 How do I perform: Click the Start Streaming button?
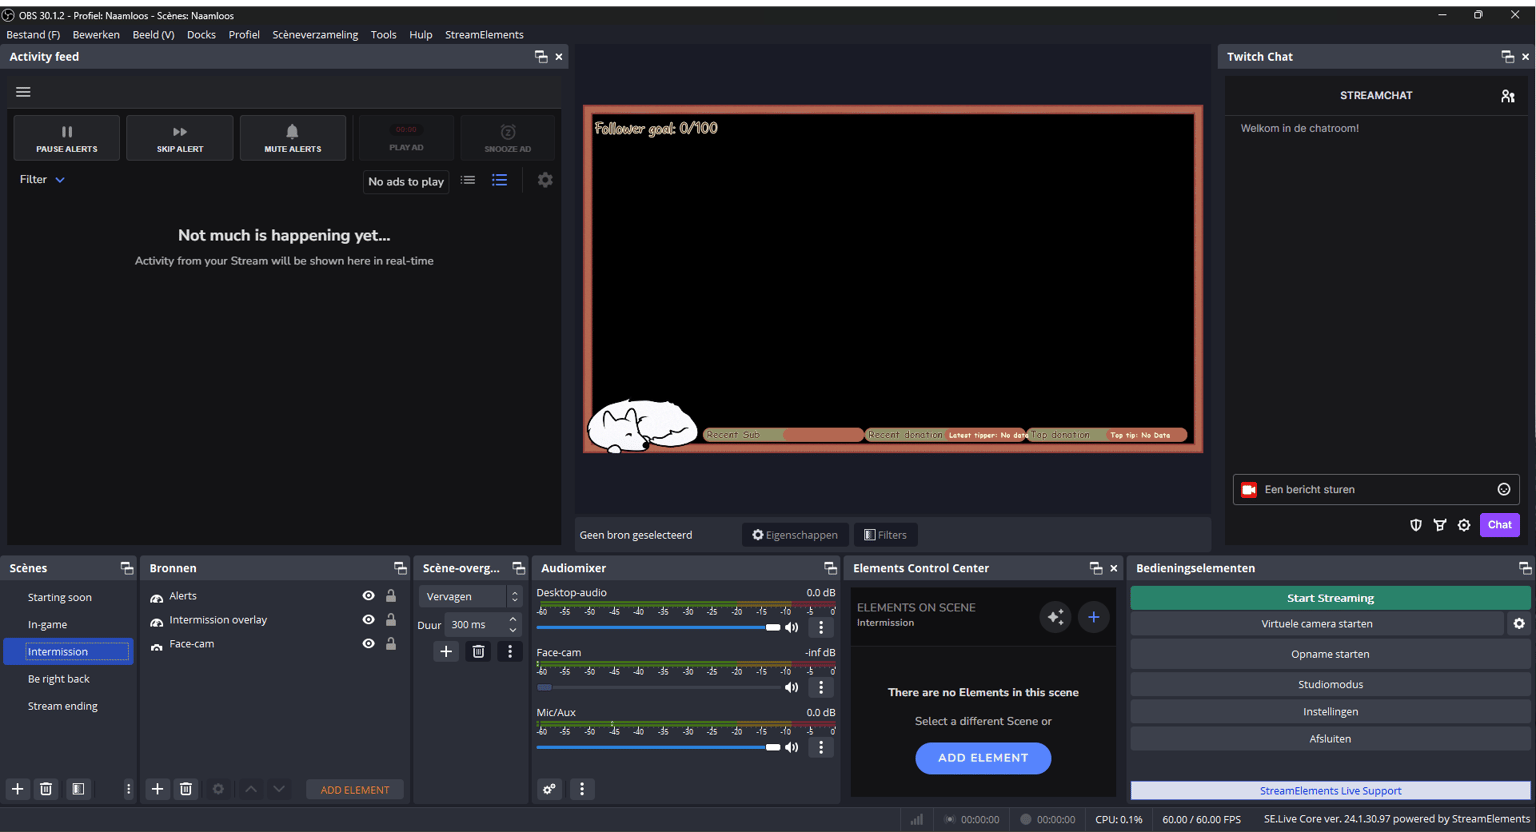1330,598
